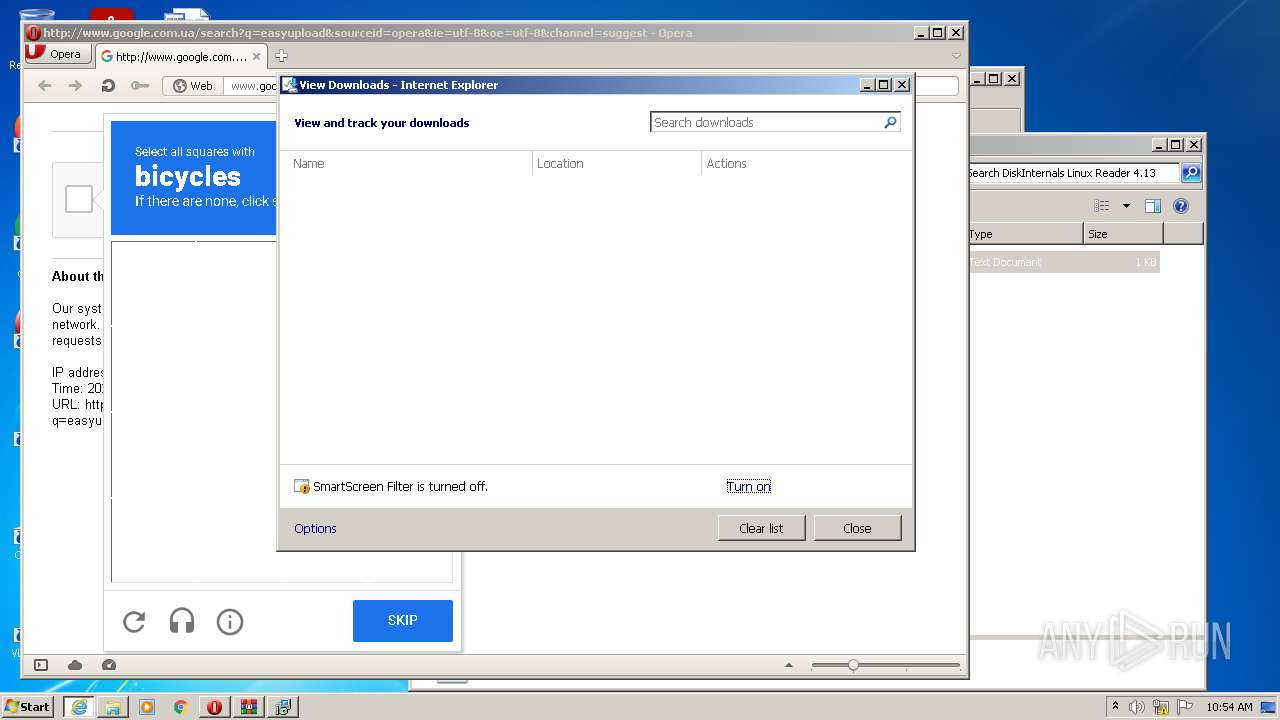Toggle Opera Turbo speedometer icon
The height and width of the screenshot is (720, 1280).
pyautogui.click(x=109, y=665)
